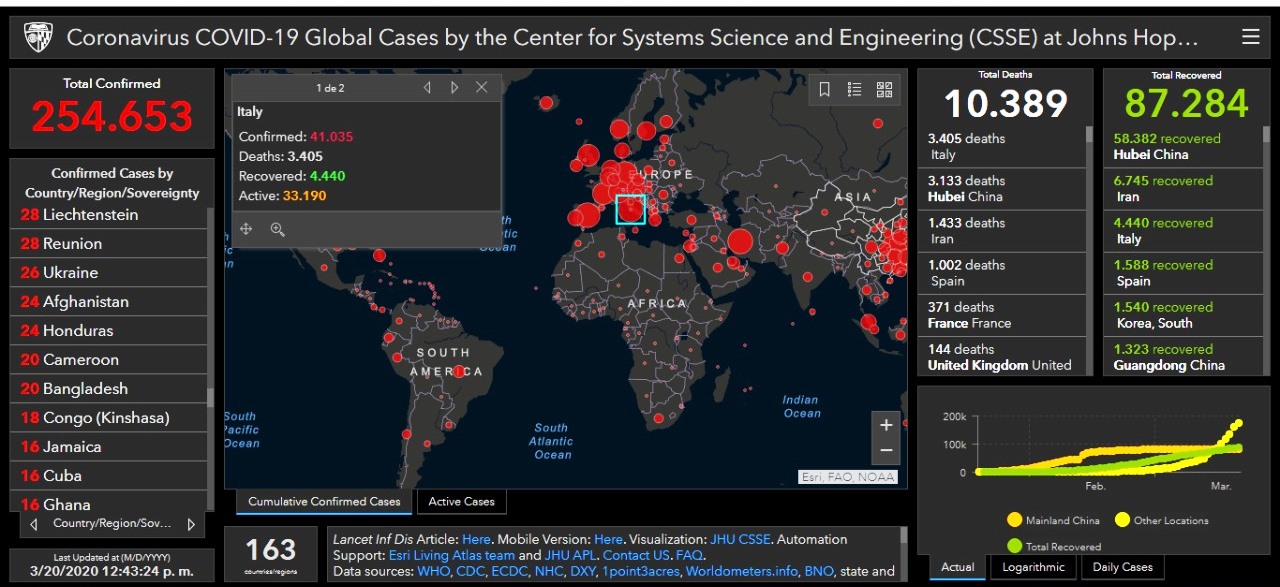Open the Lancet article Here link
The width and height of the screenshot is (1280, 587).
pos(476,539)
